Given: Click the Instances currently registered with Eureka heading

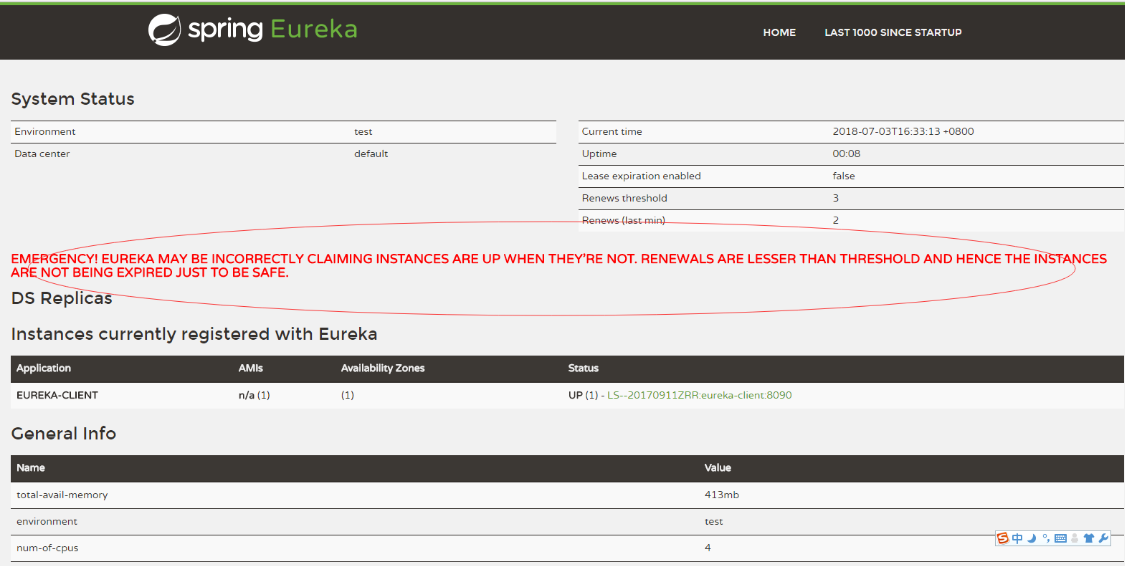Looking at the screenshot, I should tap(194, 334).
